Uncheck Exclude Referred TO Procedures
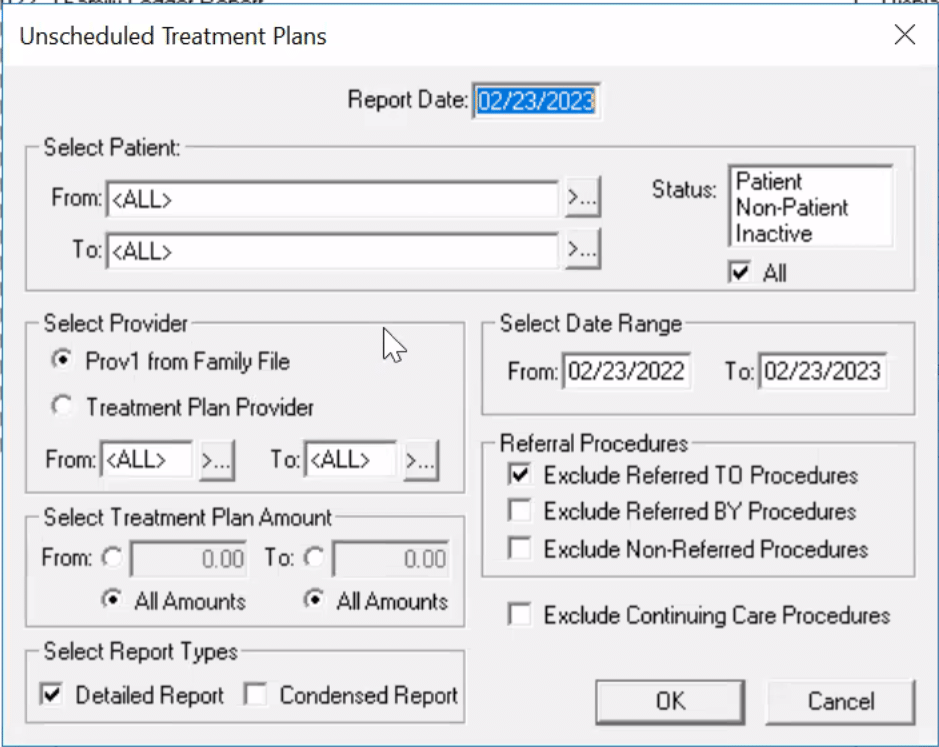This screenshot has height=747, width=939. pos(519,475)
